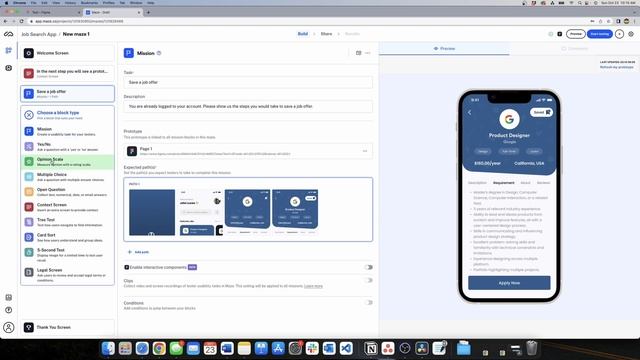The image size is (640, 360).
Task: Open the Learn more link under Clips
Action: coord(313,286)
